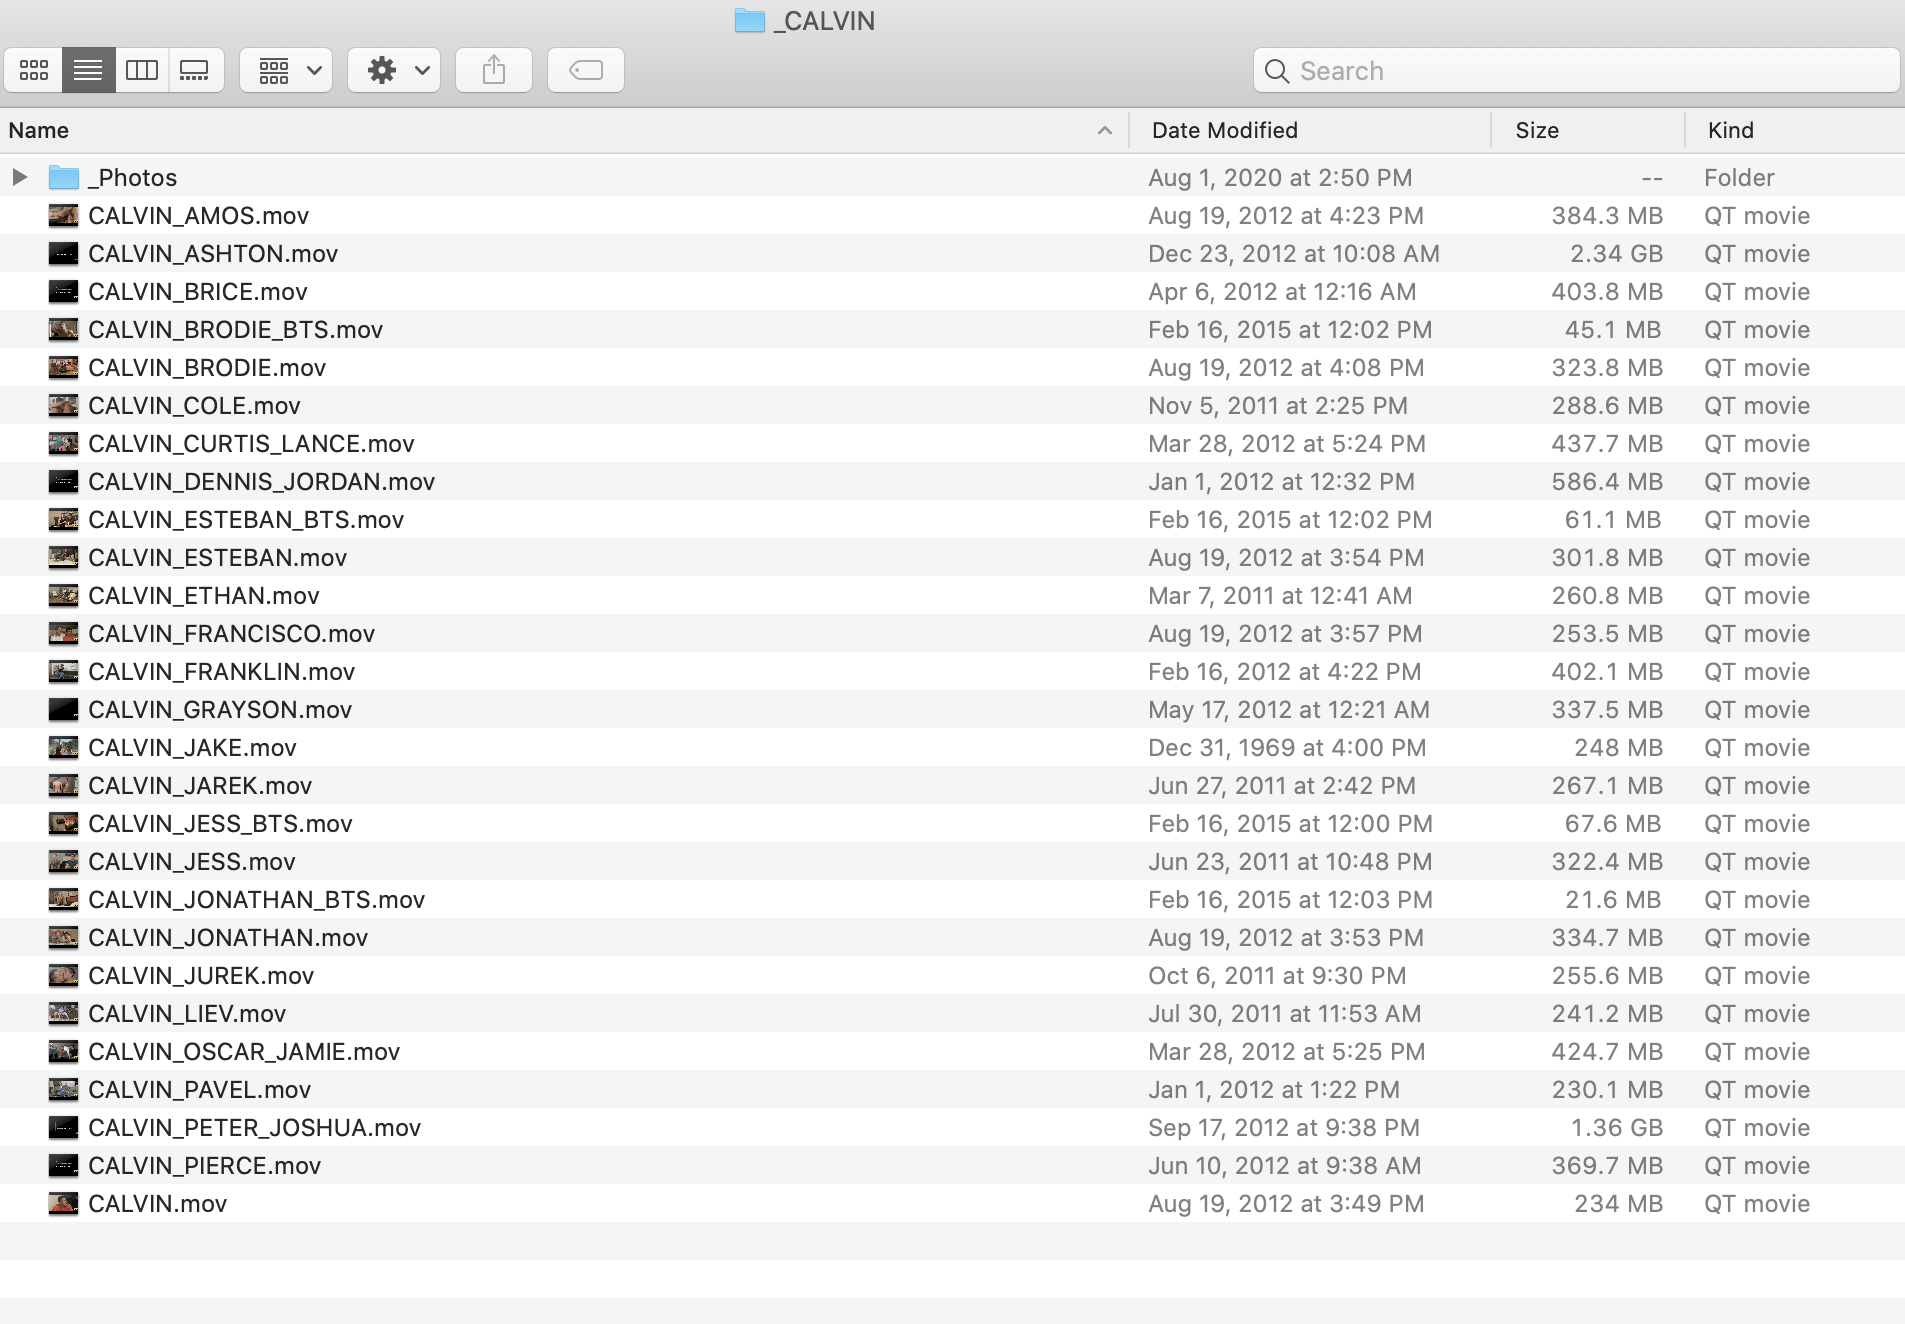The image size is (1905, 1324).
Task: Click the Edit Tags toolbar button
Action: (586, 70)
